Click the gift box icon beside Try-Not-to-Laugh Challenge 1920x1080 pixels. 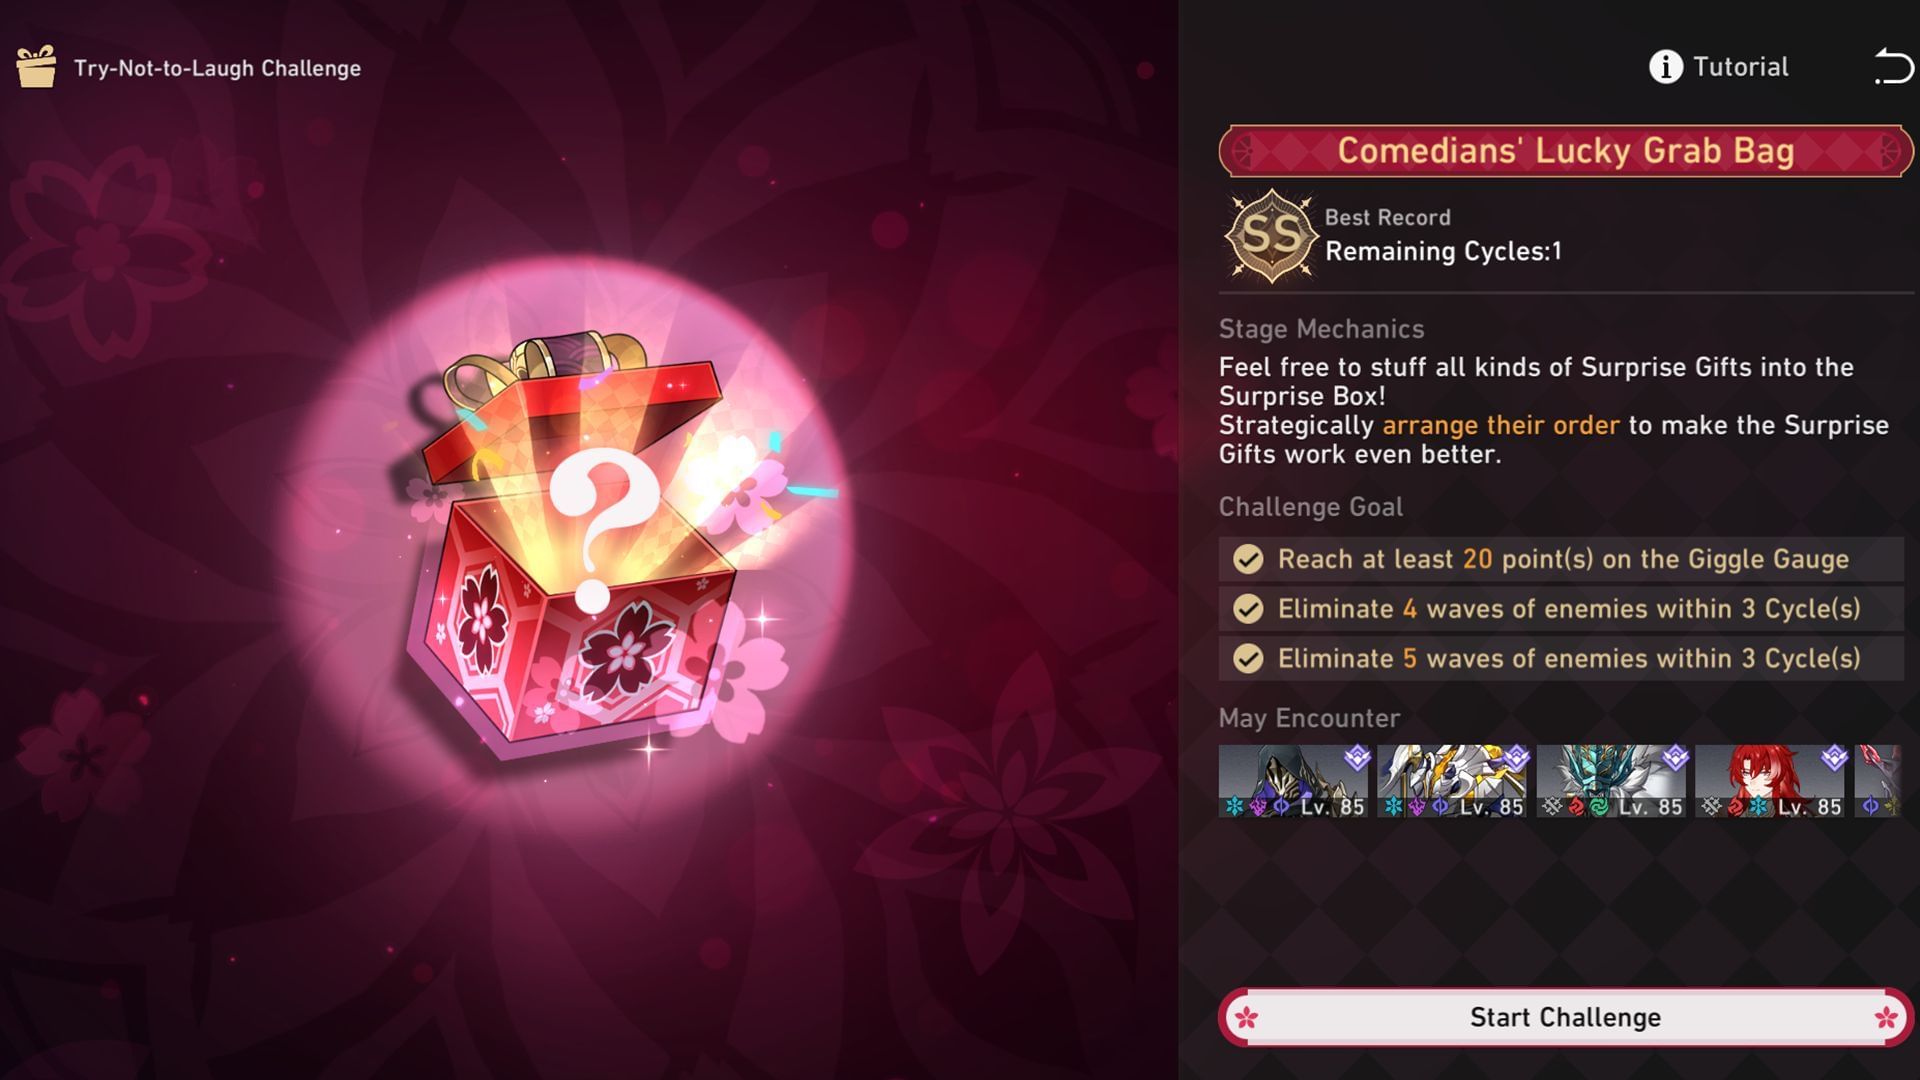pos(37,67)
